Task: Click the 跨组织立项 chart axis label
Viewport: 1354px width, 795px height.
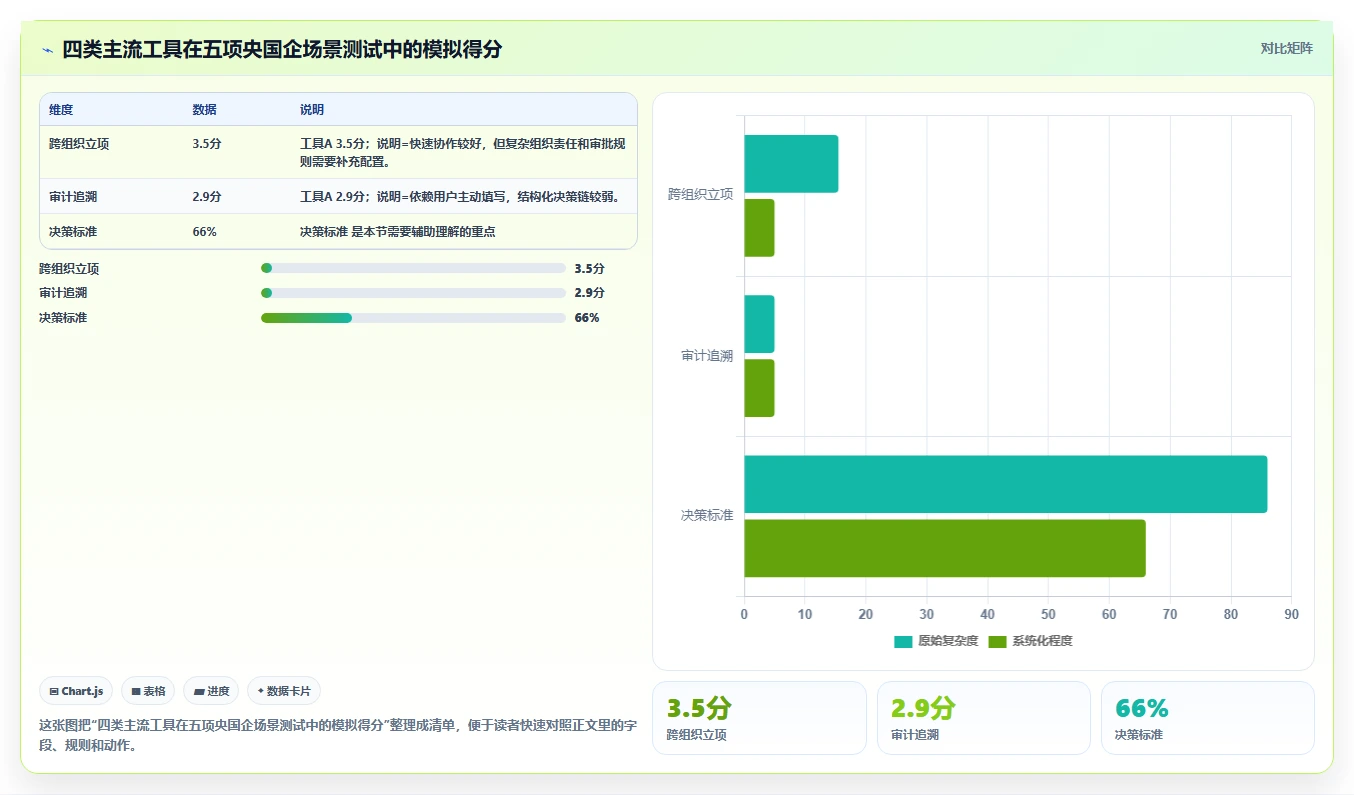Action: point(700,194)
